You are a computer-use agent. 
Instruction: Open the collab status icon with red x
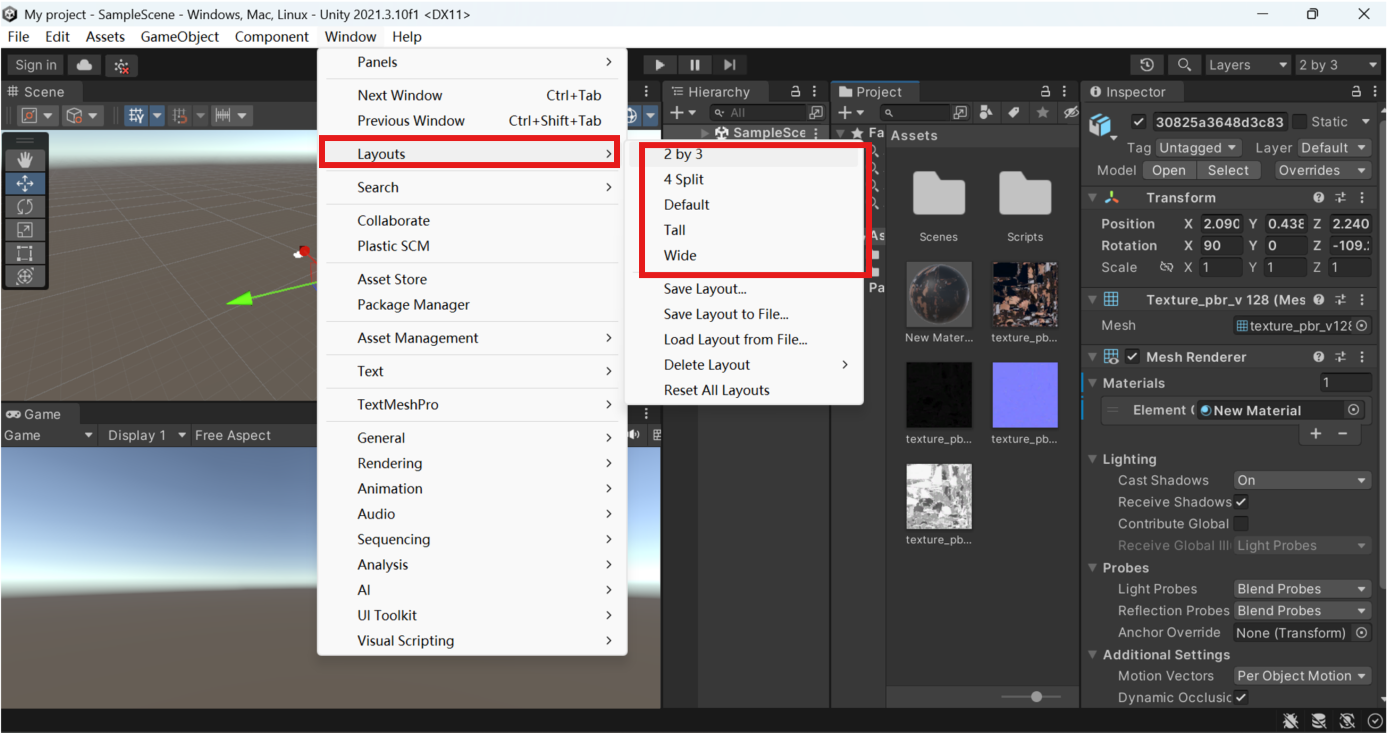click(122, 66)
